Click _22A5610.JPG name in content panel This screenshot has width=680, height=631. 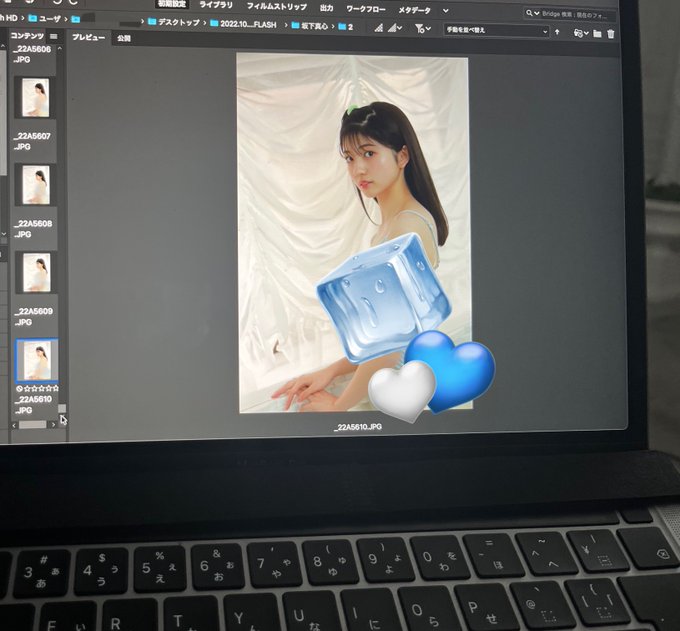point(34,404)
